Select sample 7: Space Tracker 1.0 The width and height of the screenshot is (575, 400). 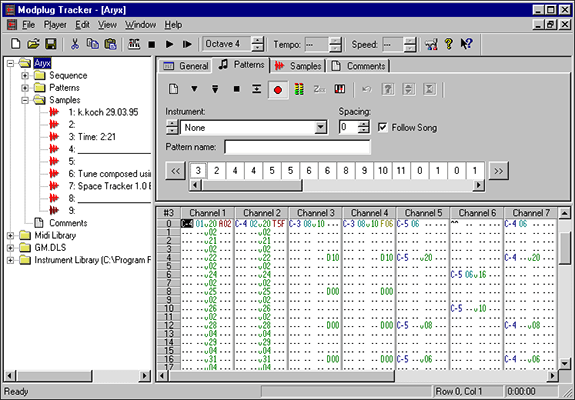pyautogui.click(x=110, y=186)
